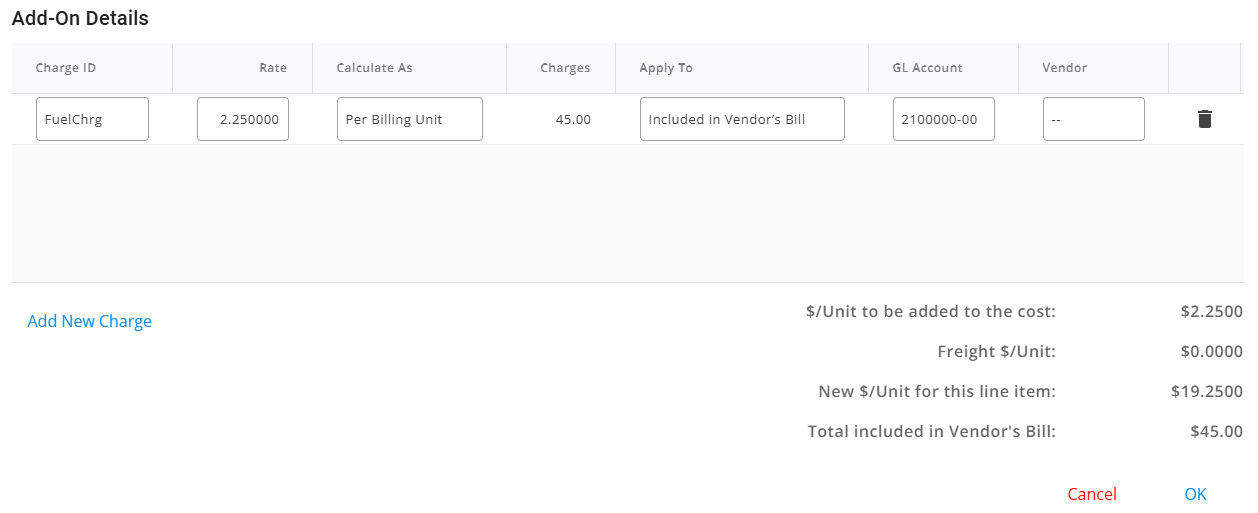Image resolution: width=1258 pixels, height=513 pixels.
Task: Click the Add New Charge link
Action: (90, 321)
